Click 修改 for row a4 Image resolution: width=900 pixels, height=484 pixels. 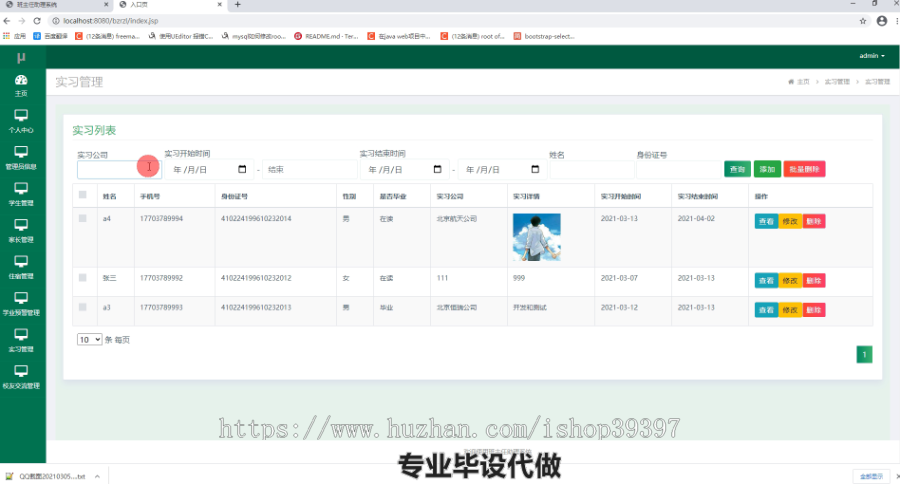click(x=790, y=221)
